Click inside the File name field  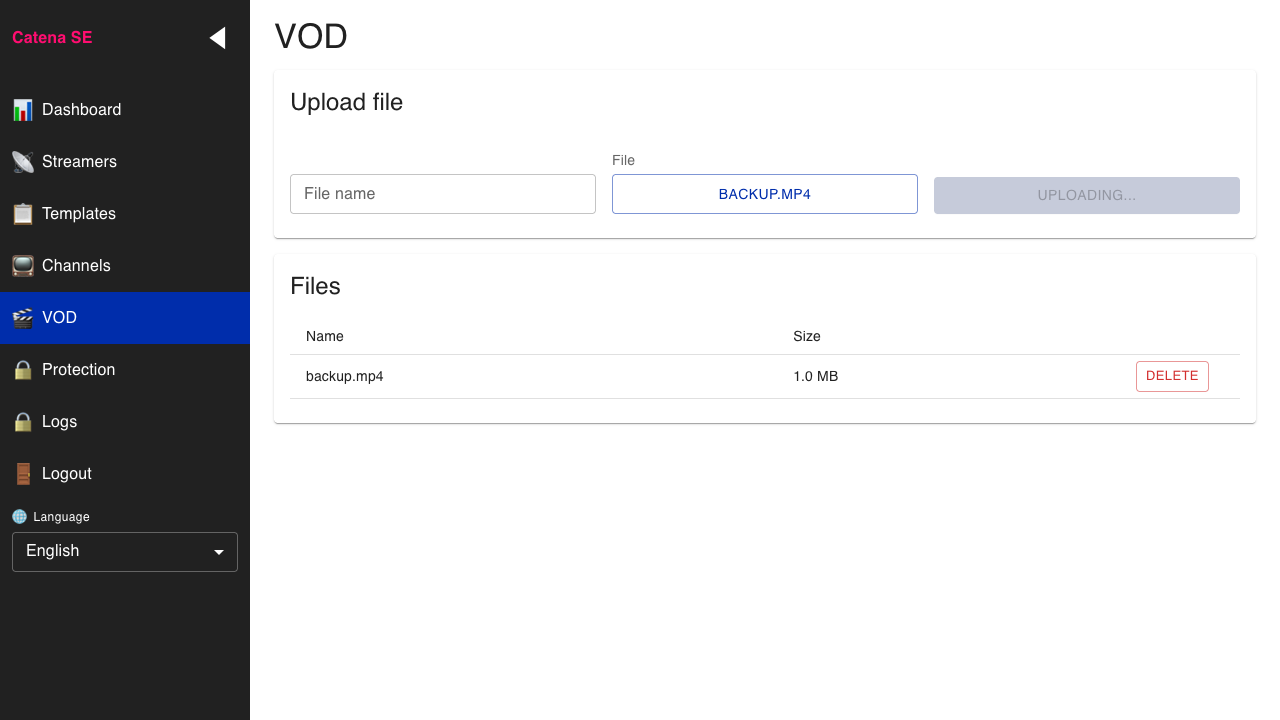coord(443,194)
